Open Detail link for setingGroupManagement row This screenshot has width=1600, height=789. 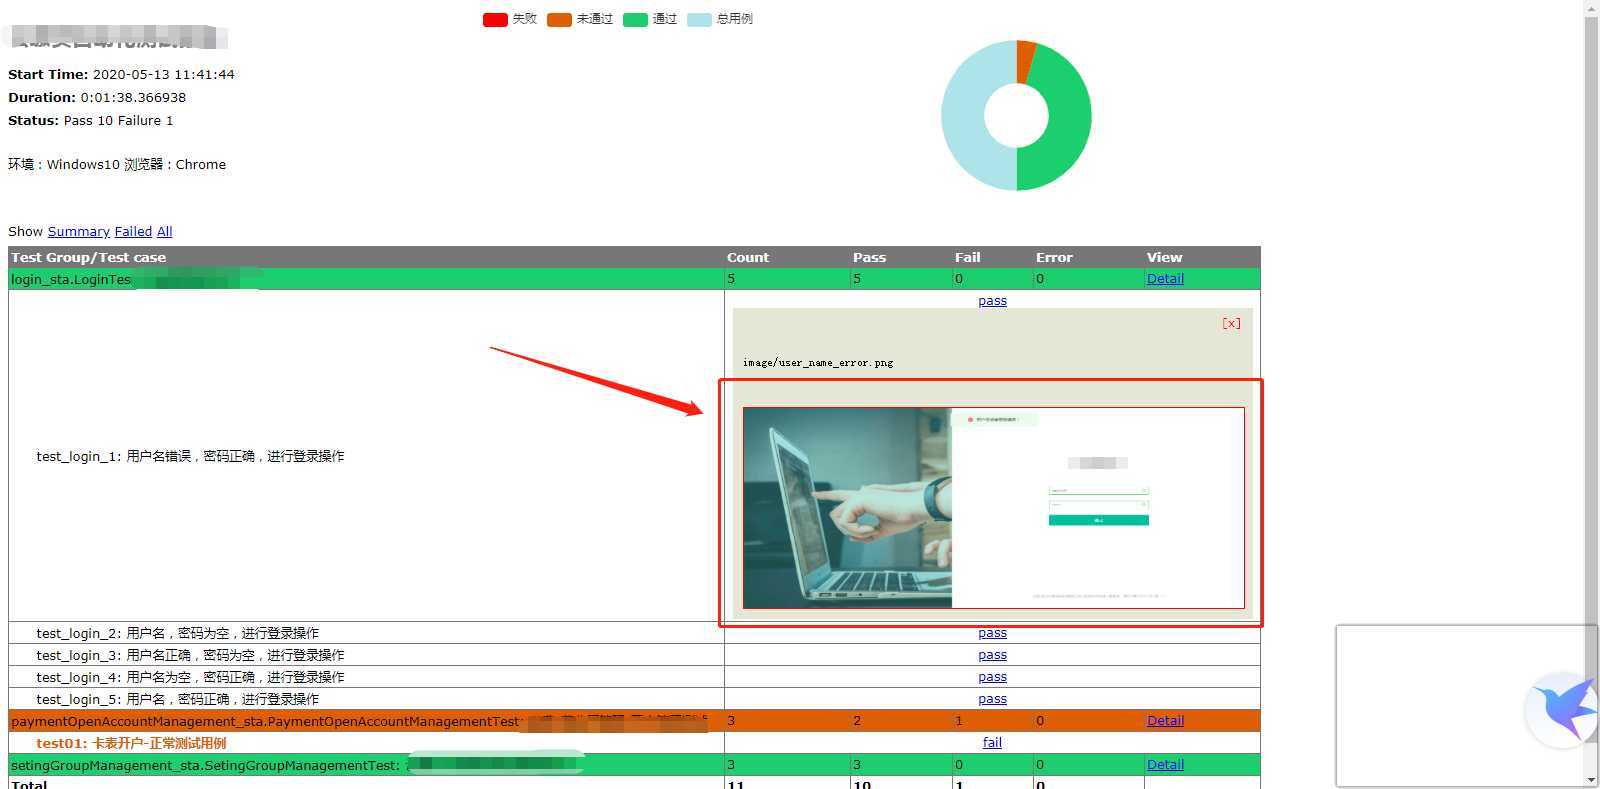point(1165,765)
